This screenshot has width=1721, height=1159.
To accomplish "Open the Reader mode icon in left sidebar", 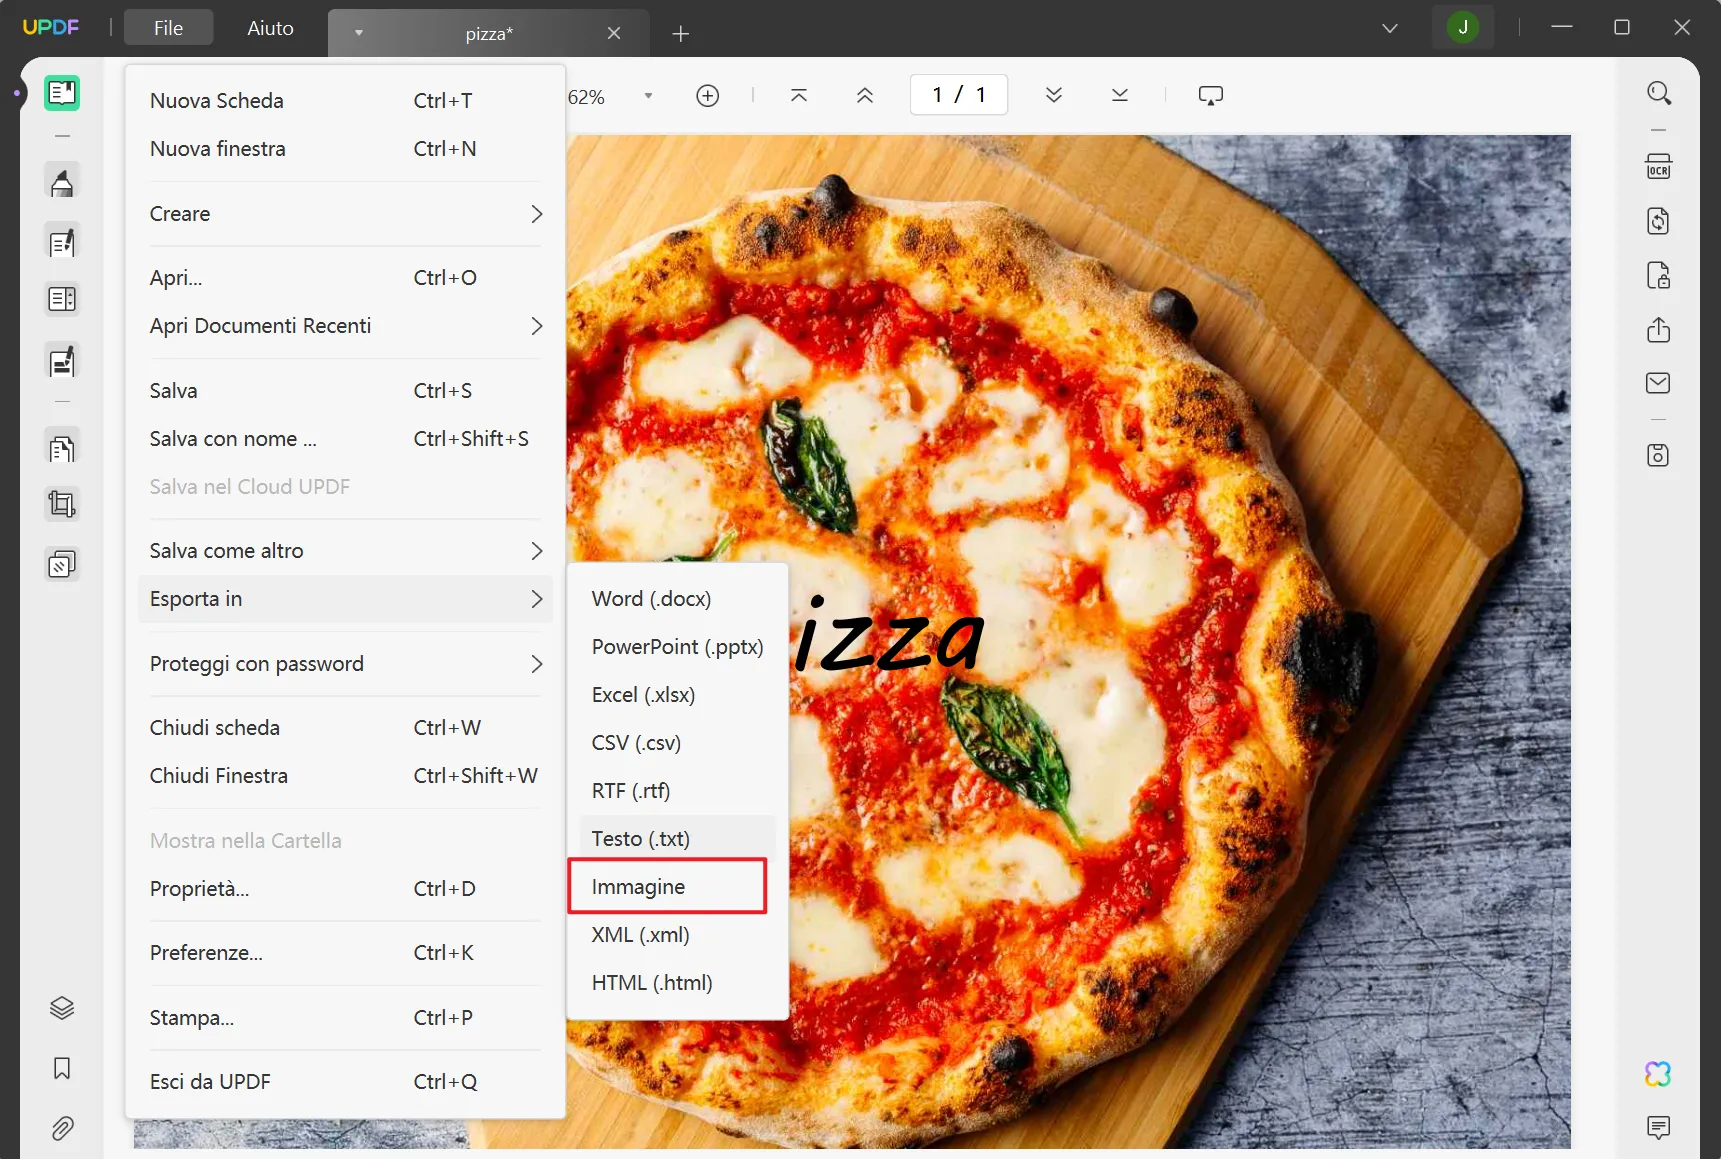I will point(62,93).
